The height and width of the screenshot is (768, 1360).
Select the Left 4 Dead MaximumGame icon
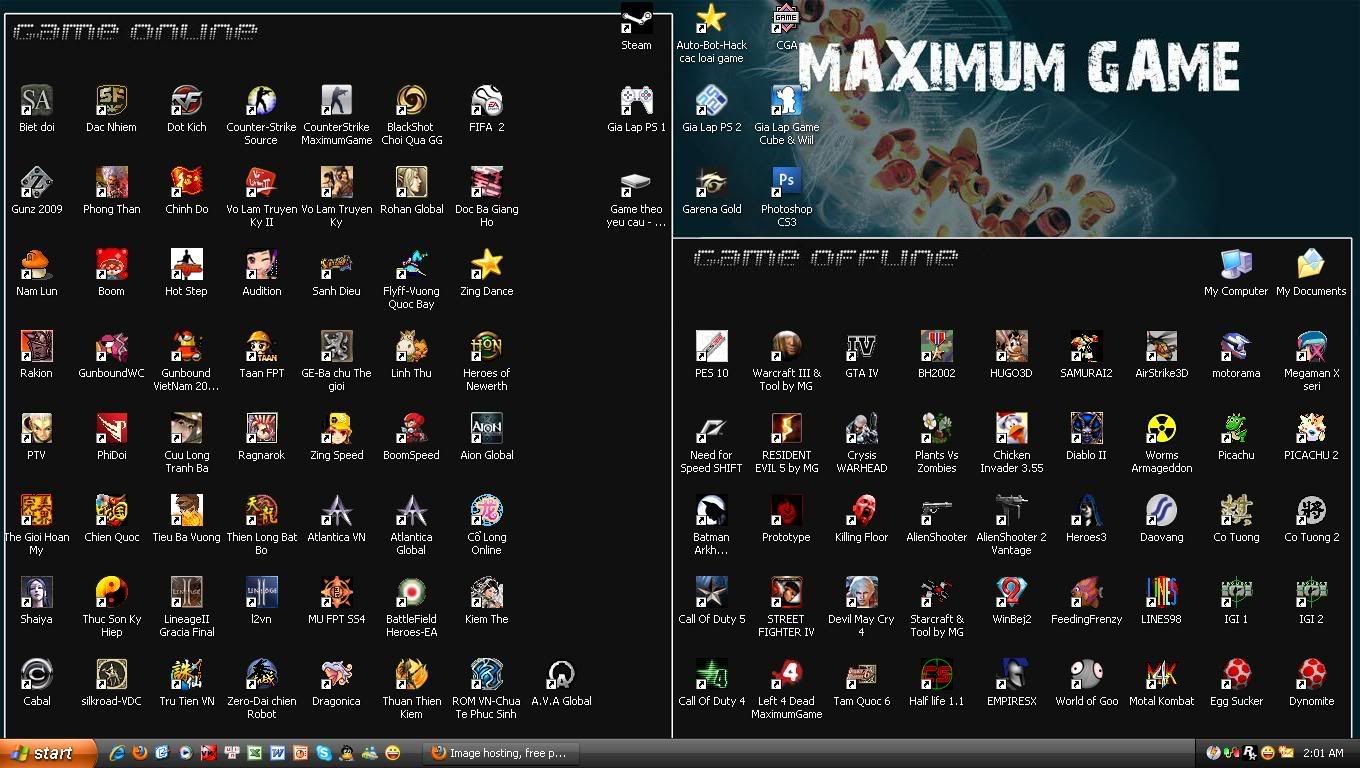[x=786, y=675]
